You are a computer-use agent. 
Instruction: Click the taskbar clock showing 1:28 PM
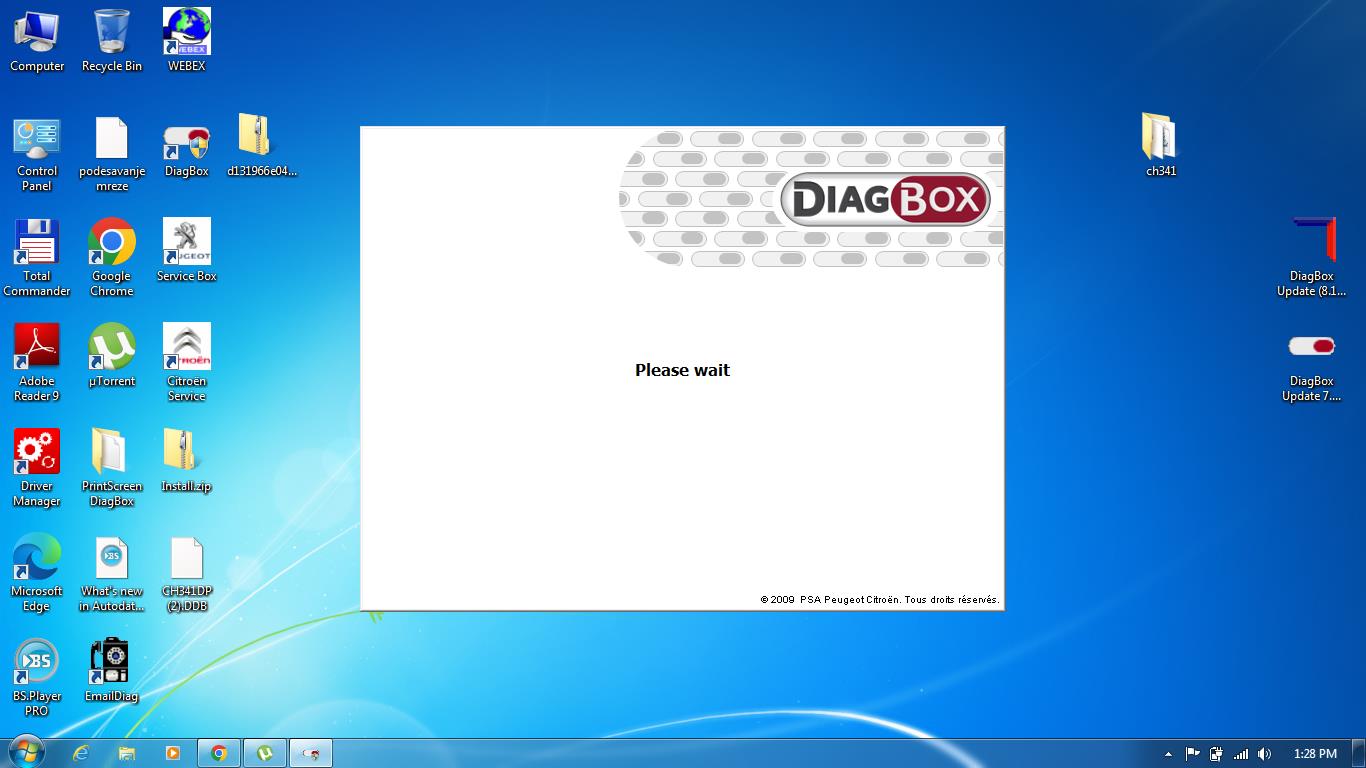1314,754
